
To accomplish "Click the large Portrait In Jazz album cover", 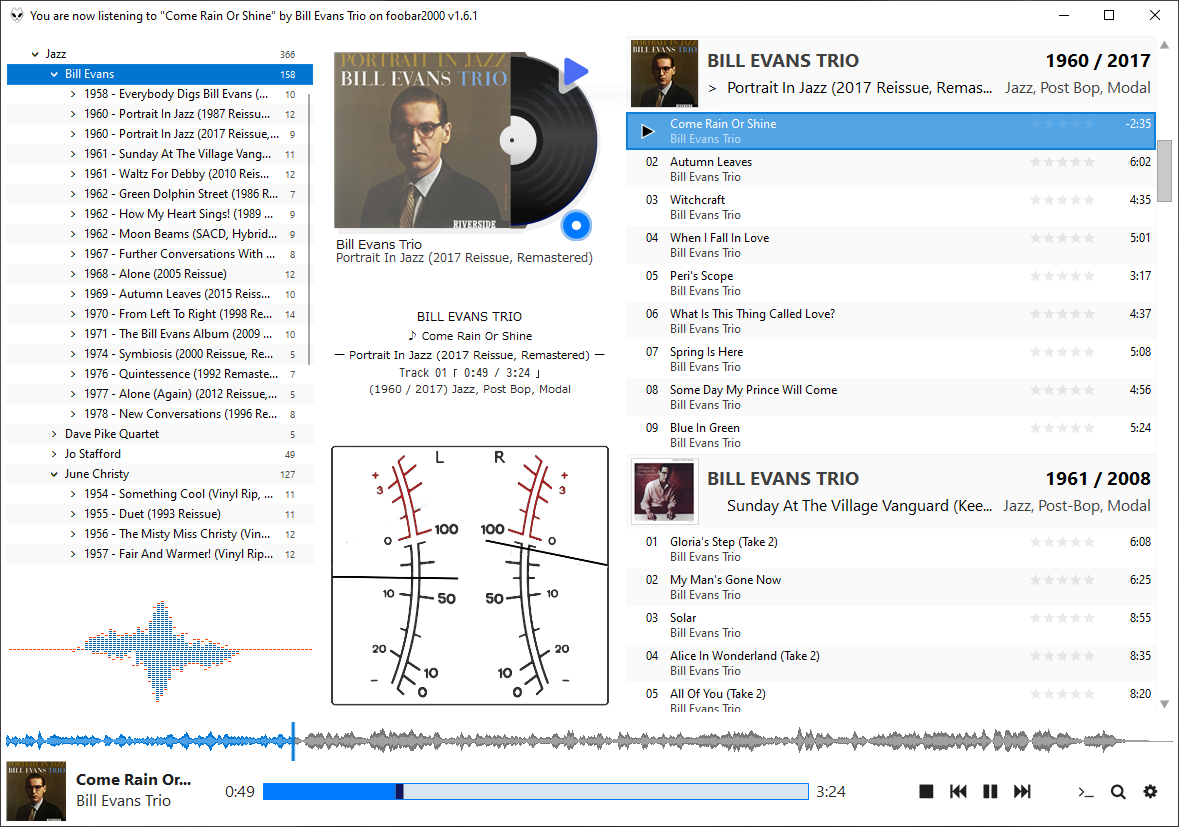I will (x=422, y=140).
